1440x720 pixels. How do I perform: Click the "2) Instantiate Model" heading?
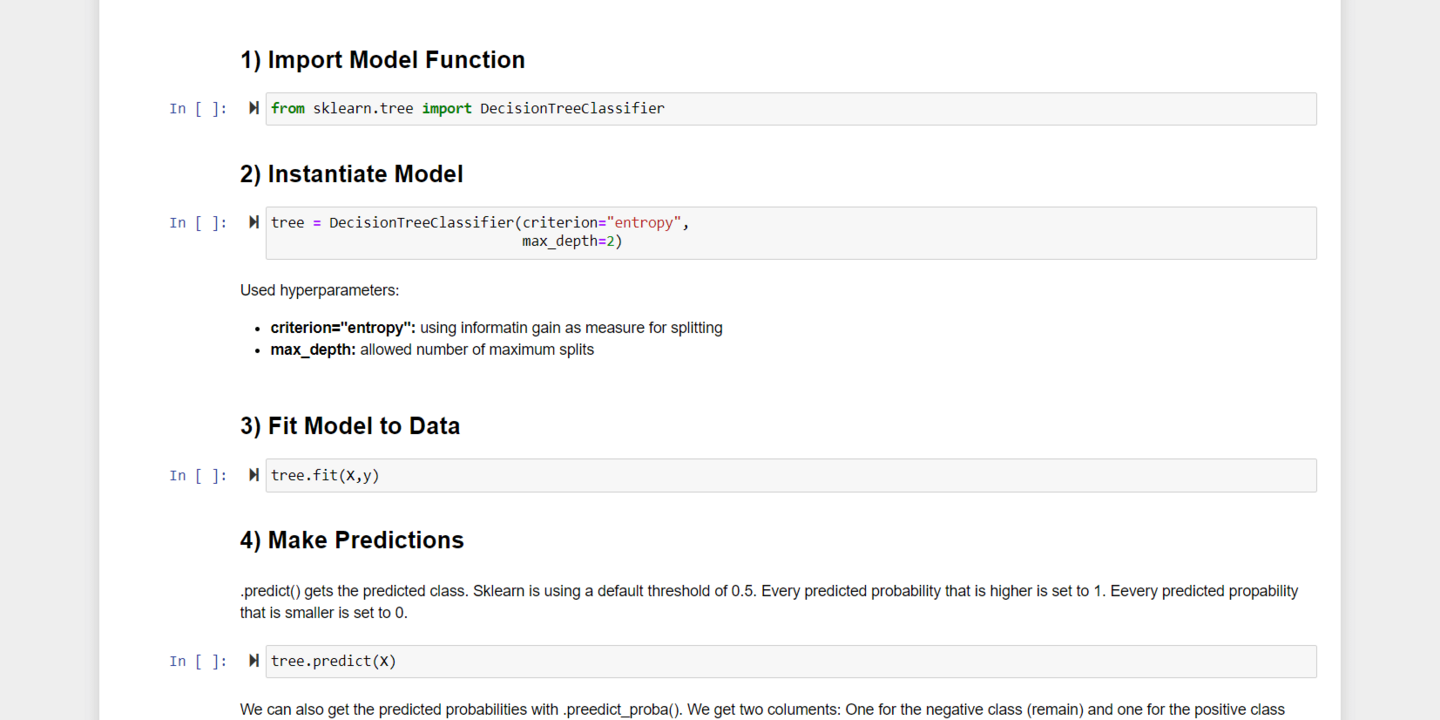point(351,174)
